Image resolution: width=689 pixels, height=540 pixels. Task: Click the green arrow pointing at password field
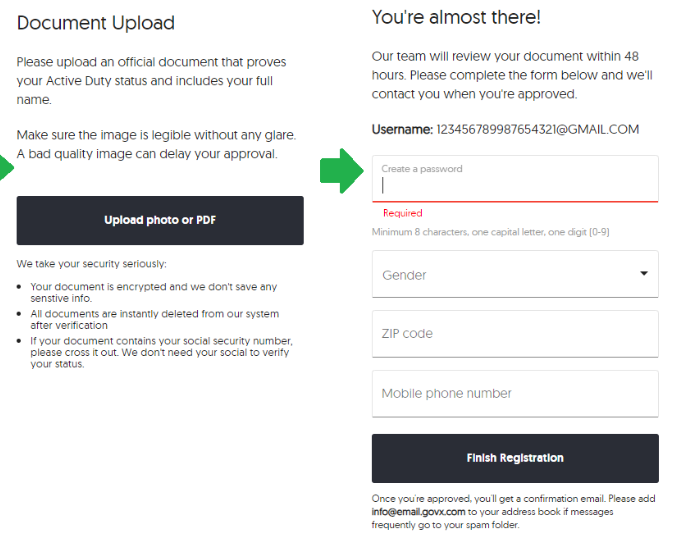point(340,172)
